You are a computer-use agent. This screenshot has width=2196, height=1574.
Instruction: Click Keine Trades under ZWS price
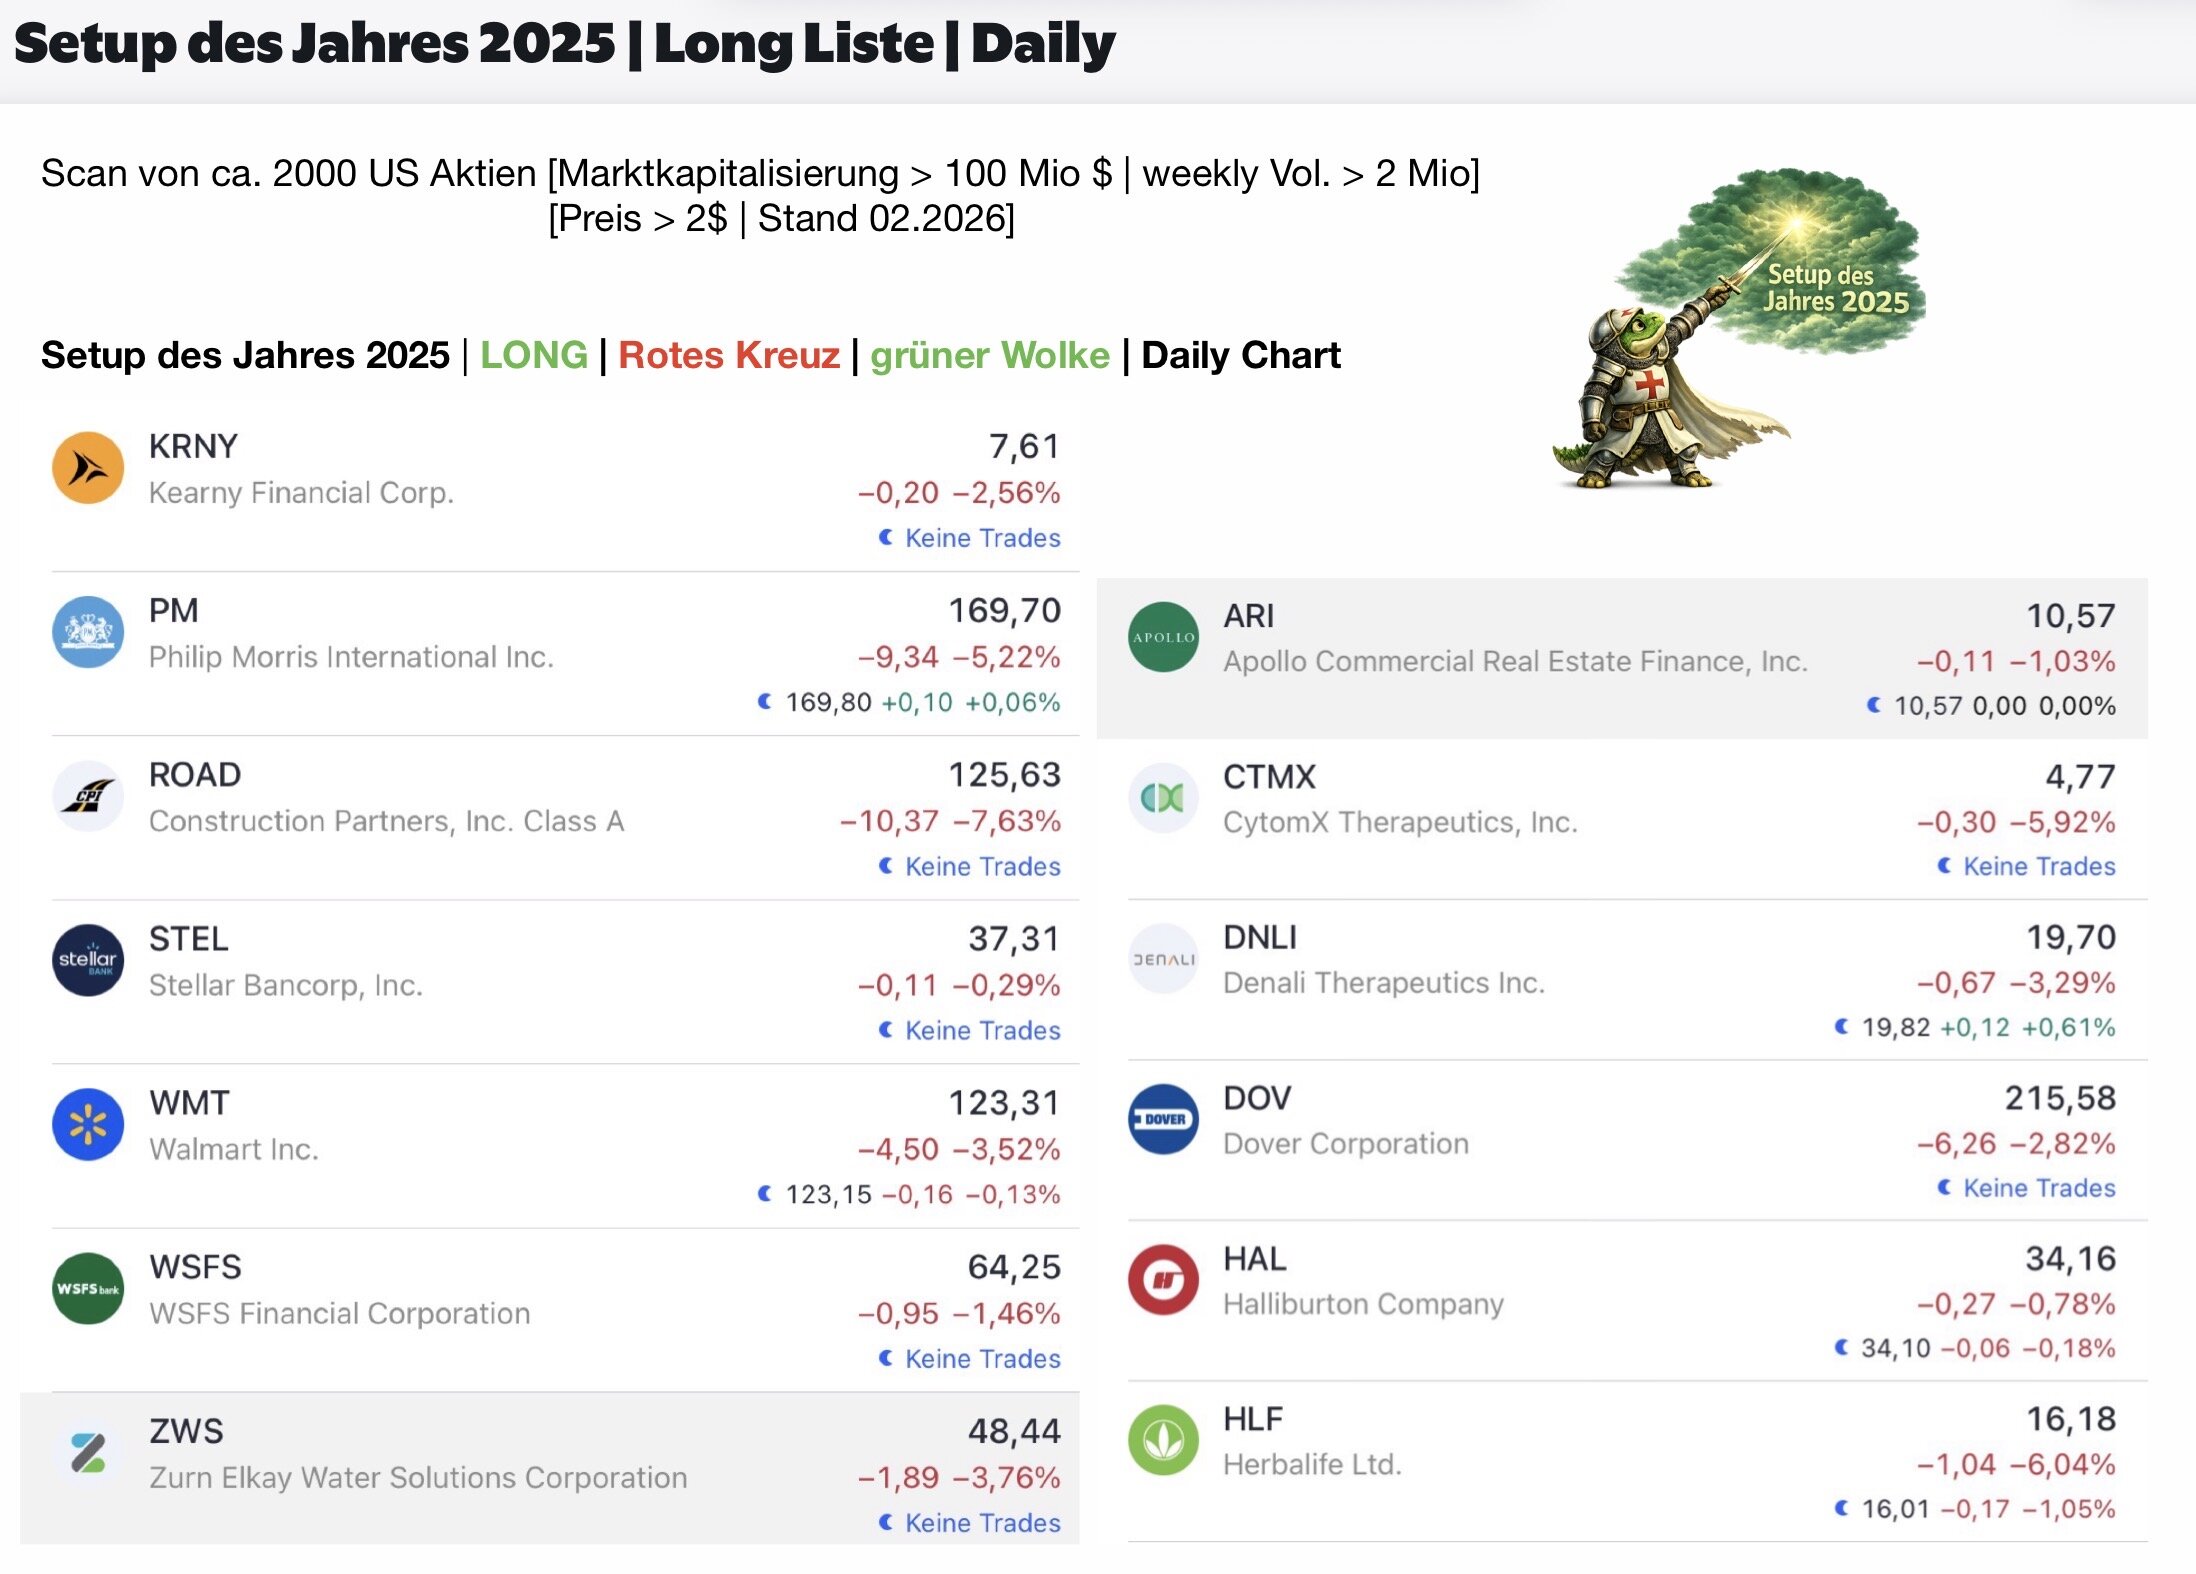tap(981, 1522)
